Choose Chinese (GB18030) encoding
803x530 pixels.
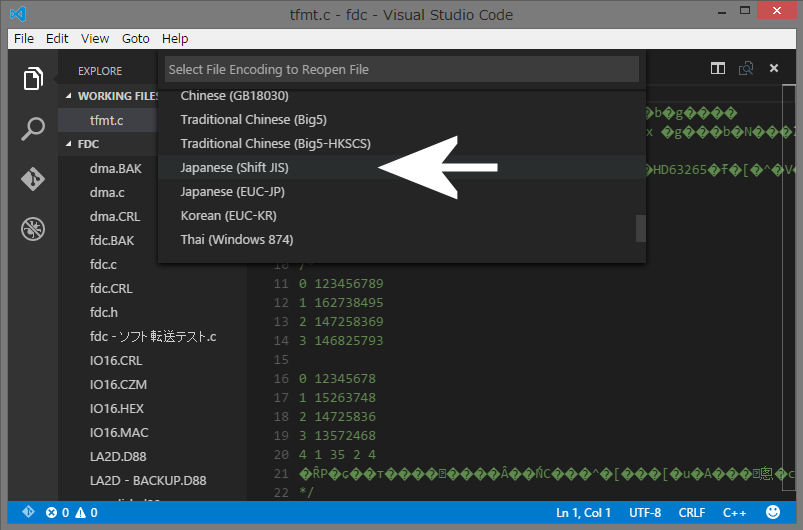(x=402, y=96)
